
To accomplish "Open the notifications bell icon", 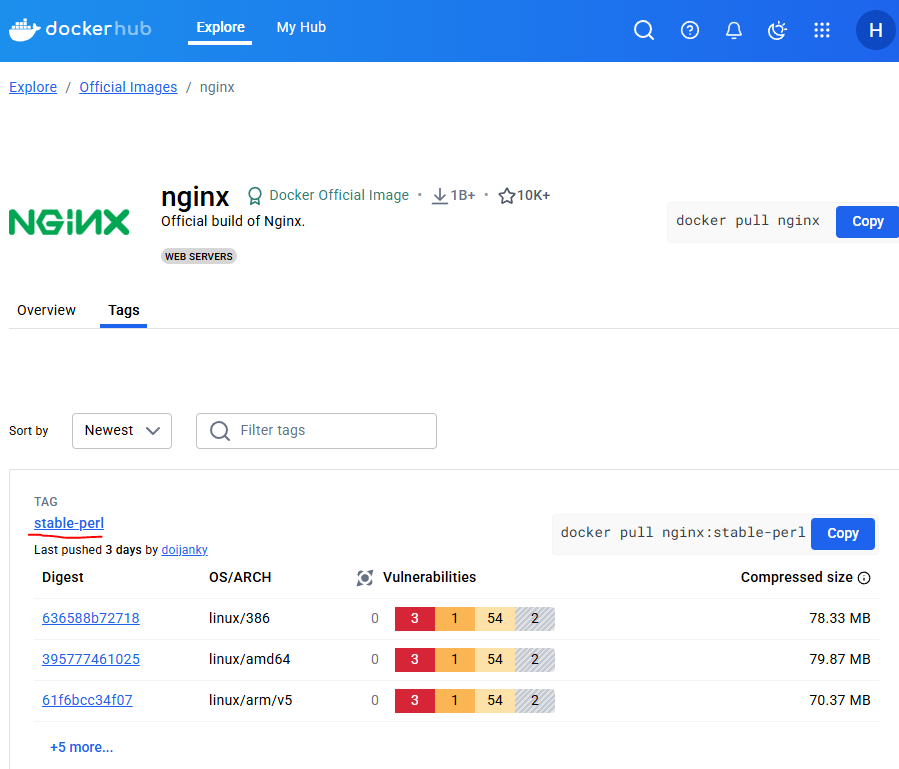I will (734, 30).
